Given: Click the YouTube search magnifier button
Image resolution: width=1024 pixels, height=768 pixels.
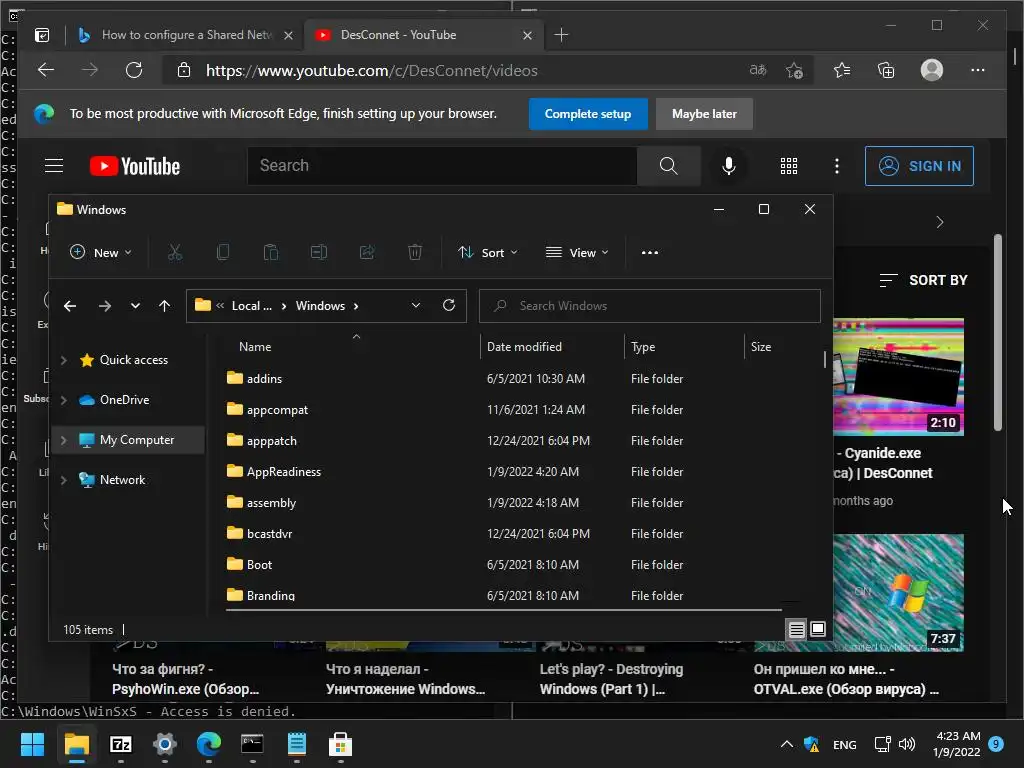Looking at the screenshot, I should coord(668,166).
